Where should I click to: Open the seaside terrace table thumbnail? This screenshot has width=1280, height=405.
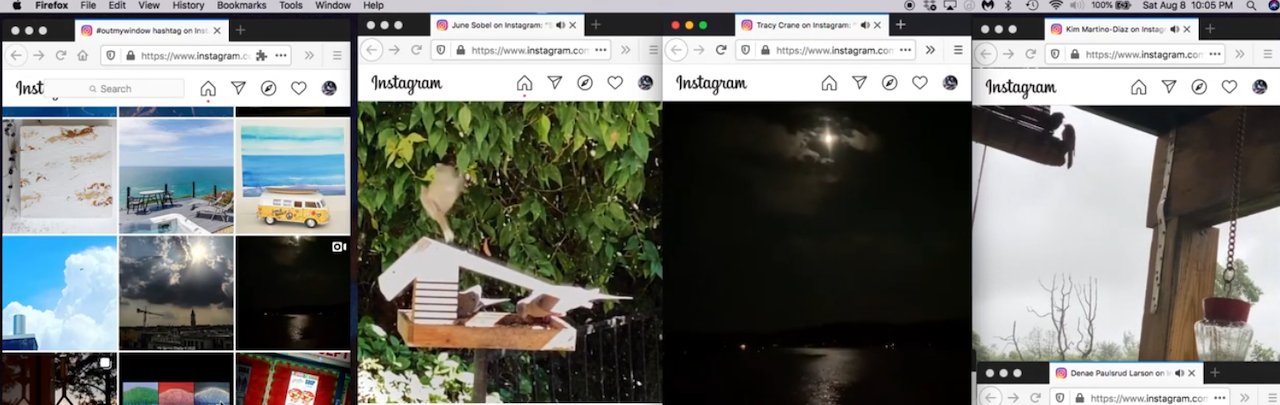(x=176, y=175)
